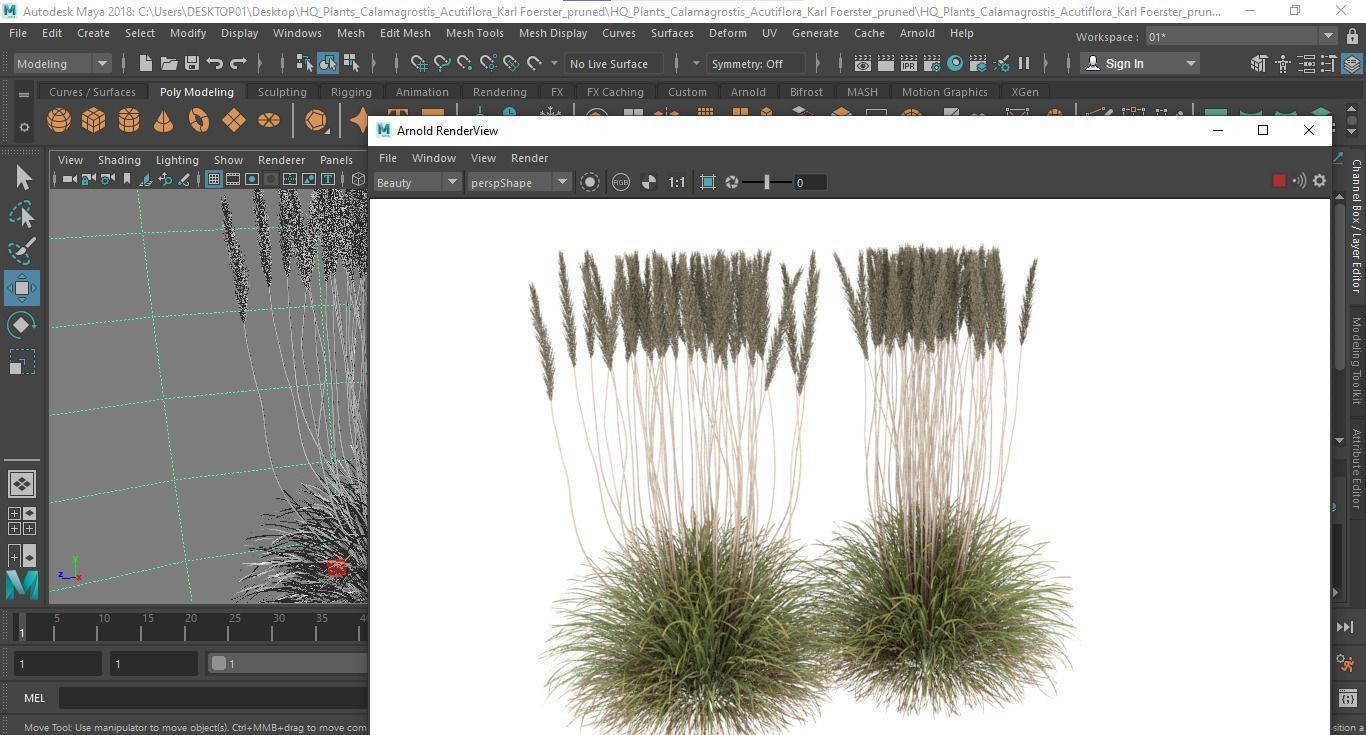1366x735 pixels.
Task: Choose the Paint selection tool
Action: (22, 250)
